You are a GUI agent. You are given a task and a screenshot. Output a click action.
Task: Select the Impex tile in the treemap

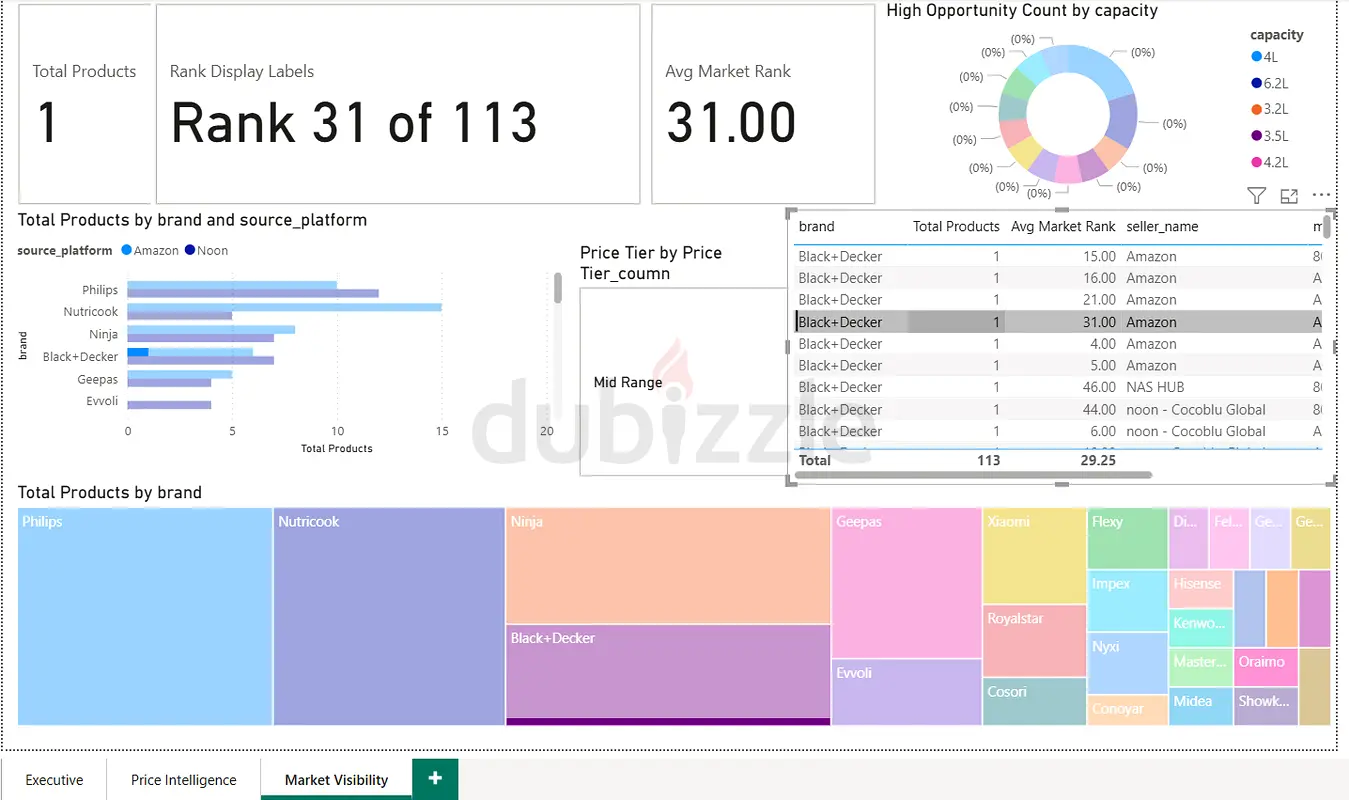coord(1127,601)
